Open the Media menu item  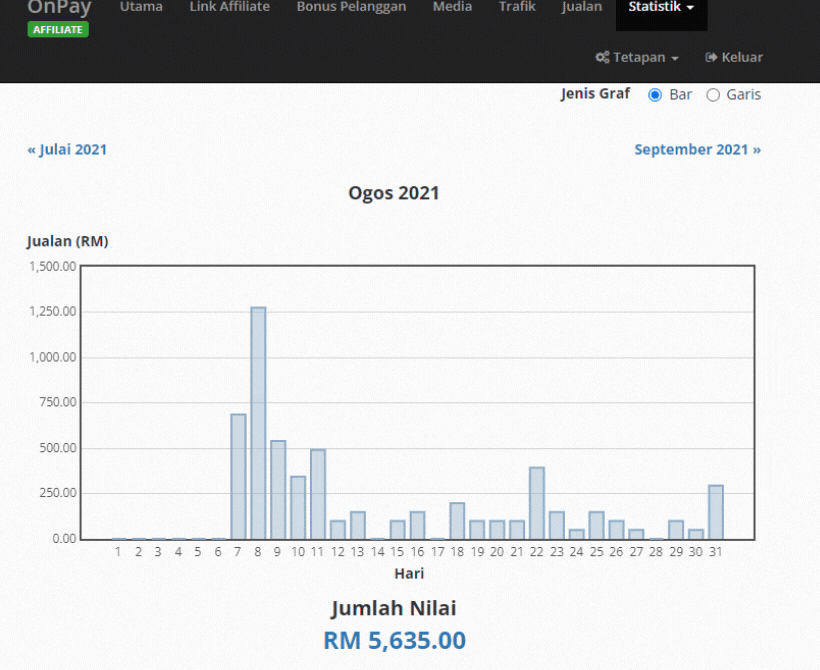(452, 8)
